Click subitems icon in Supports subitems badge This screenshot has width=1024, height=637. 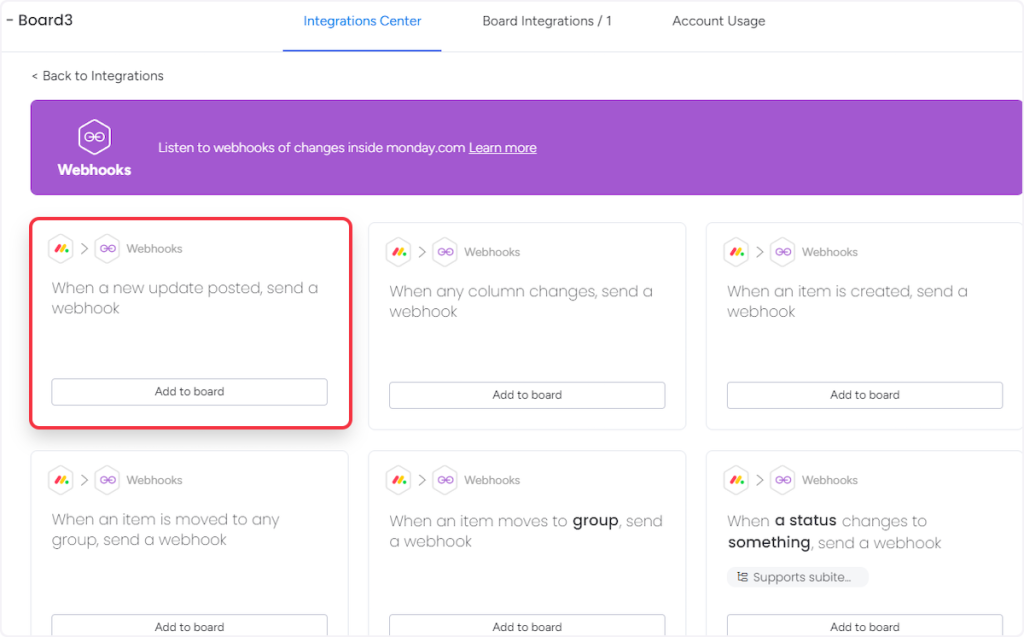(x=742, y=577)
